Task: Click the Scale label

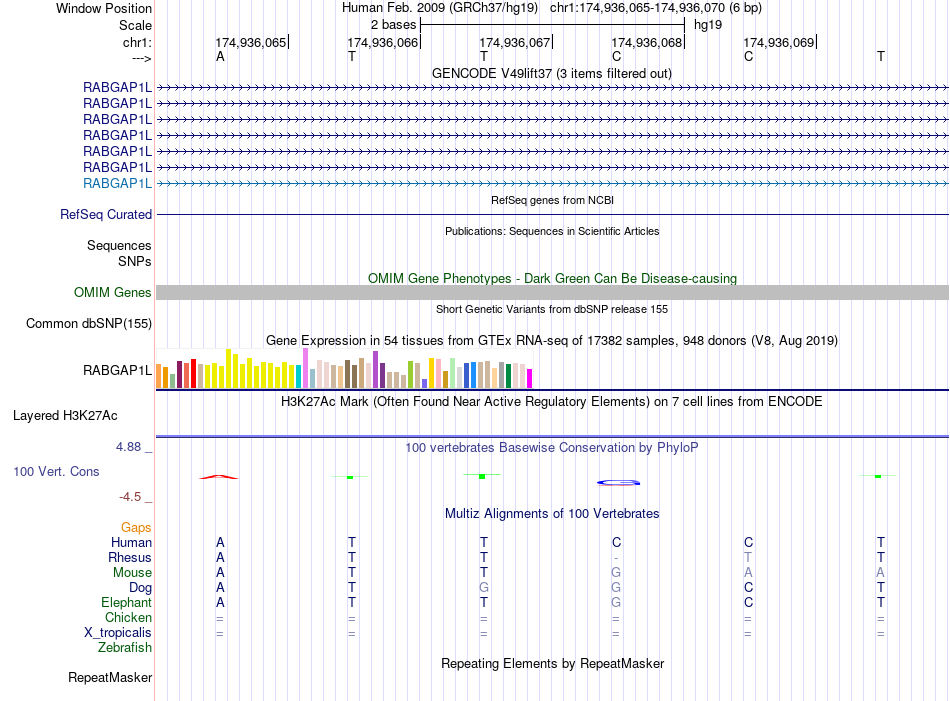Action: tap(135, 25)
